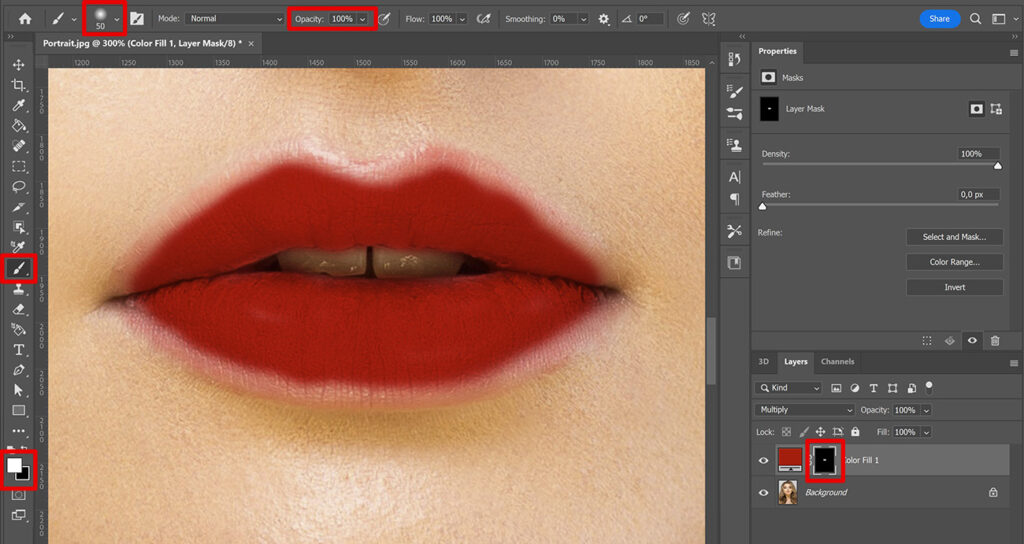Open symmetry butterfly options icon
The height and width of the screenshot is (544, 1024).
tap(709, 19)
